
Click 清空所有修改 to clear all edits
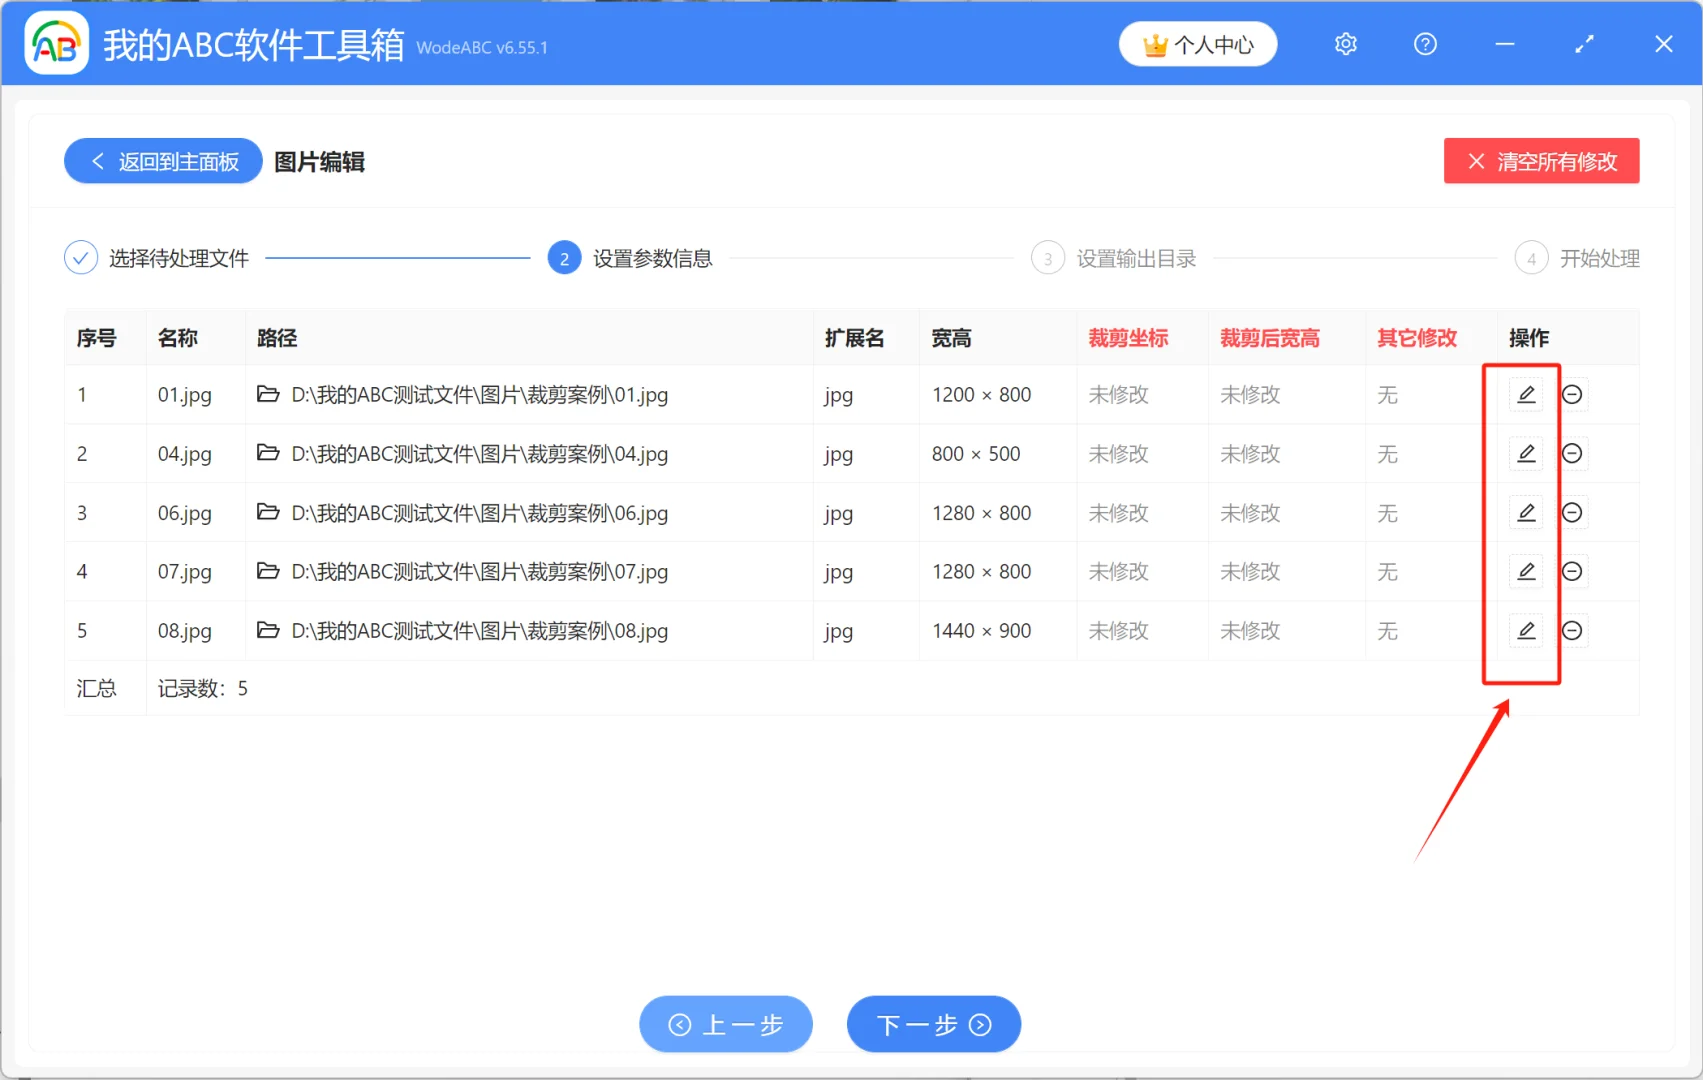pos(1541,161)
